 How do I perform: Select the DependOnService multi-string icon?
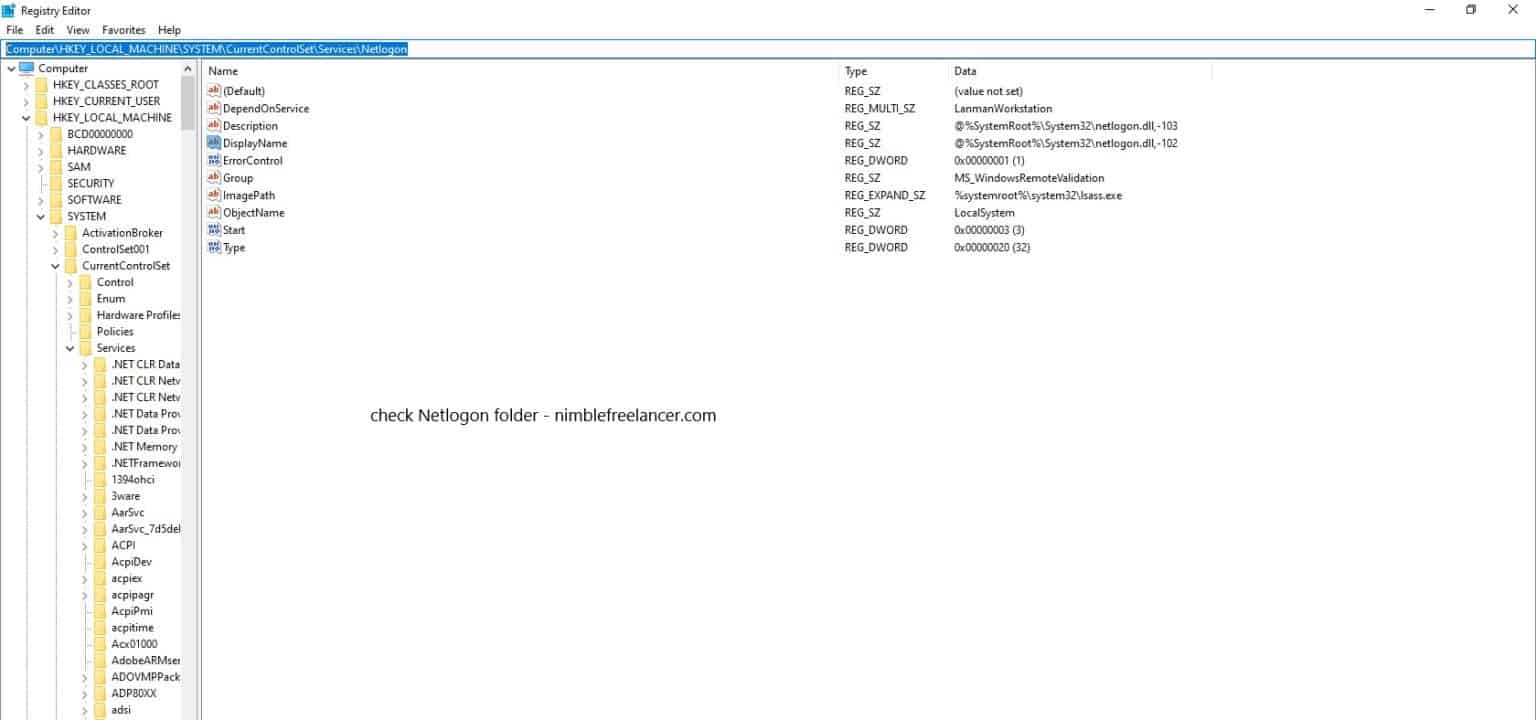pyautogui.click(x=214, y=108)
